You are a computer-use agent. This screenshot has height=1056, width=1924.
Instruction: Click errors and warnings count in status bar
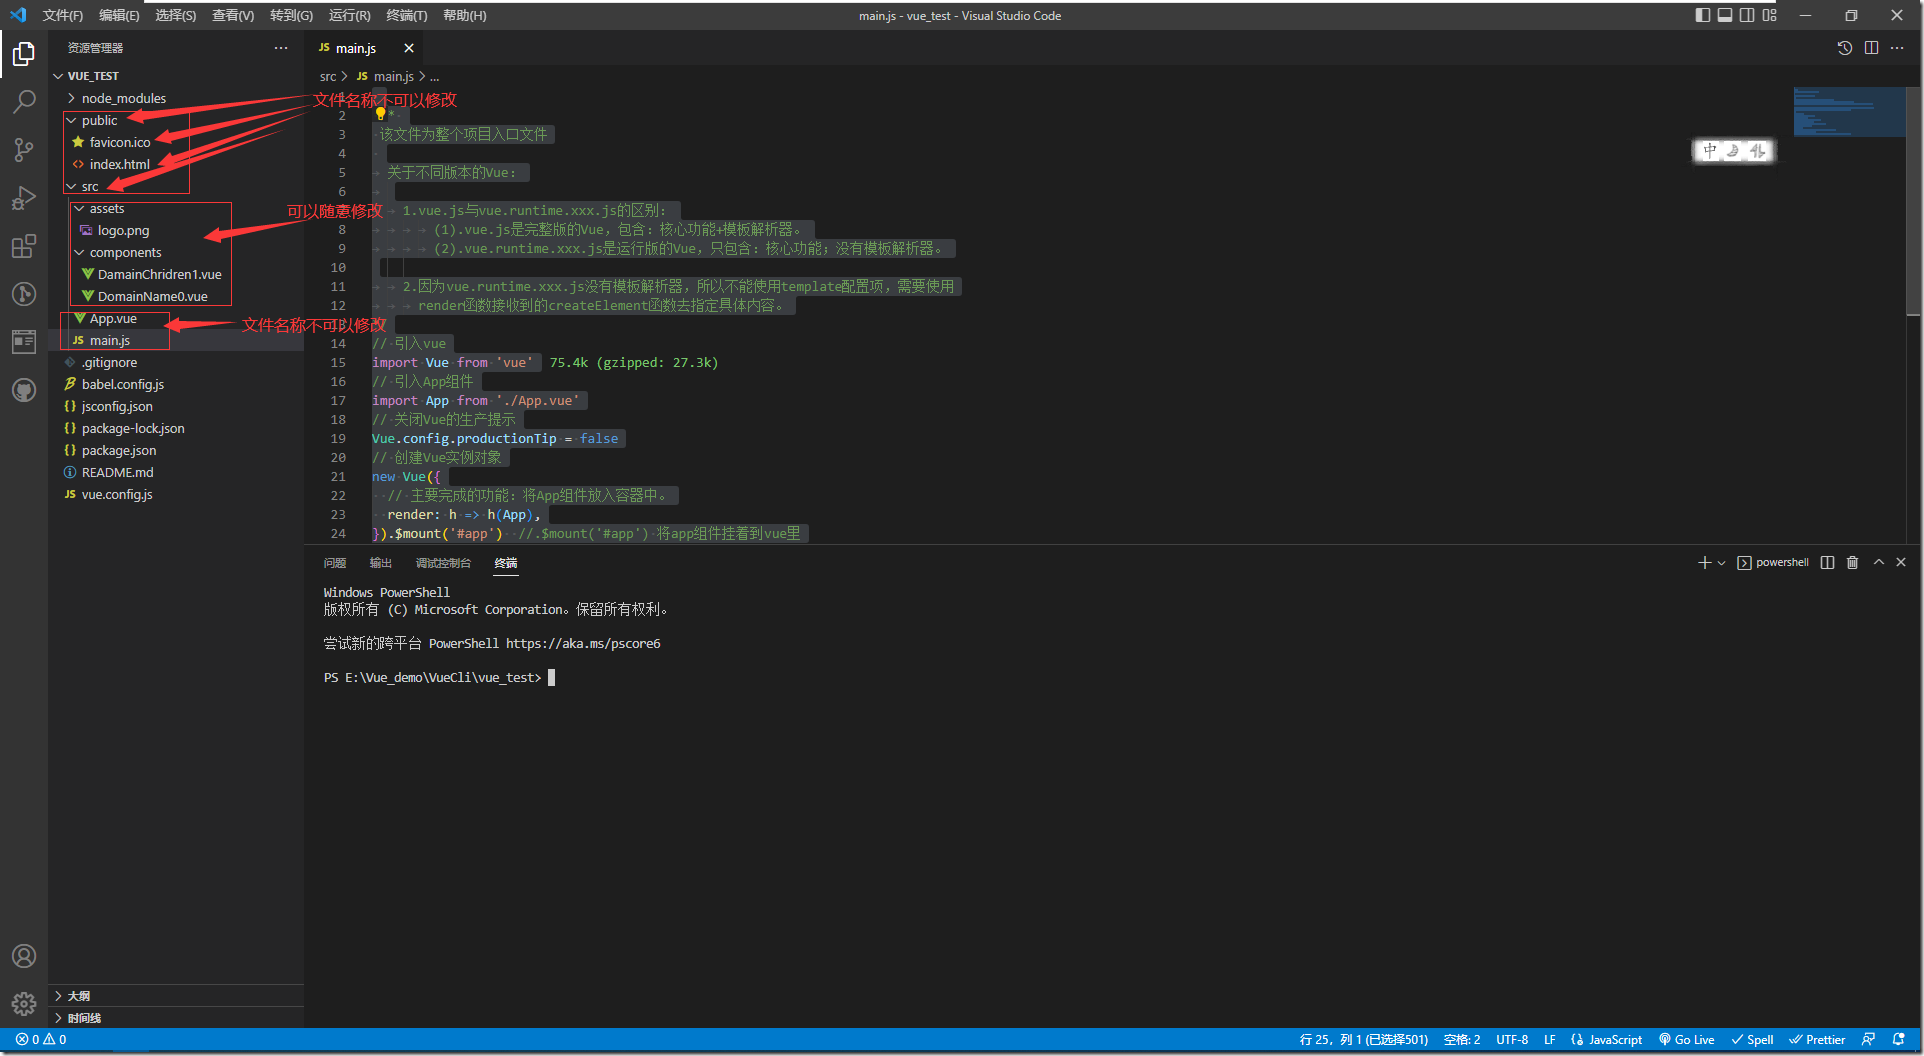[x=41, y=1040]
